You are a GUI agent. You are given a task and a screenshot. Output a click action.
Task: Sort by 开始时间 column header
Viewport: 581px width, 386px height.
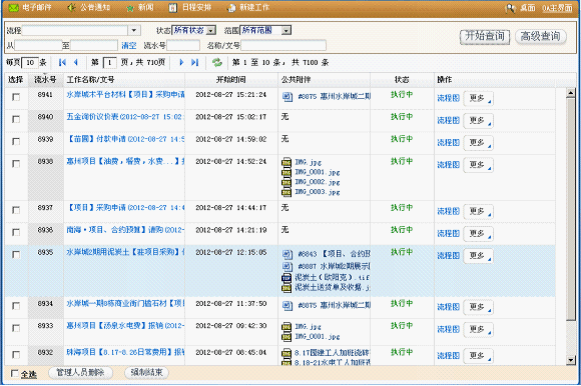[231, 80]
